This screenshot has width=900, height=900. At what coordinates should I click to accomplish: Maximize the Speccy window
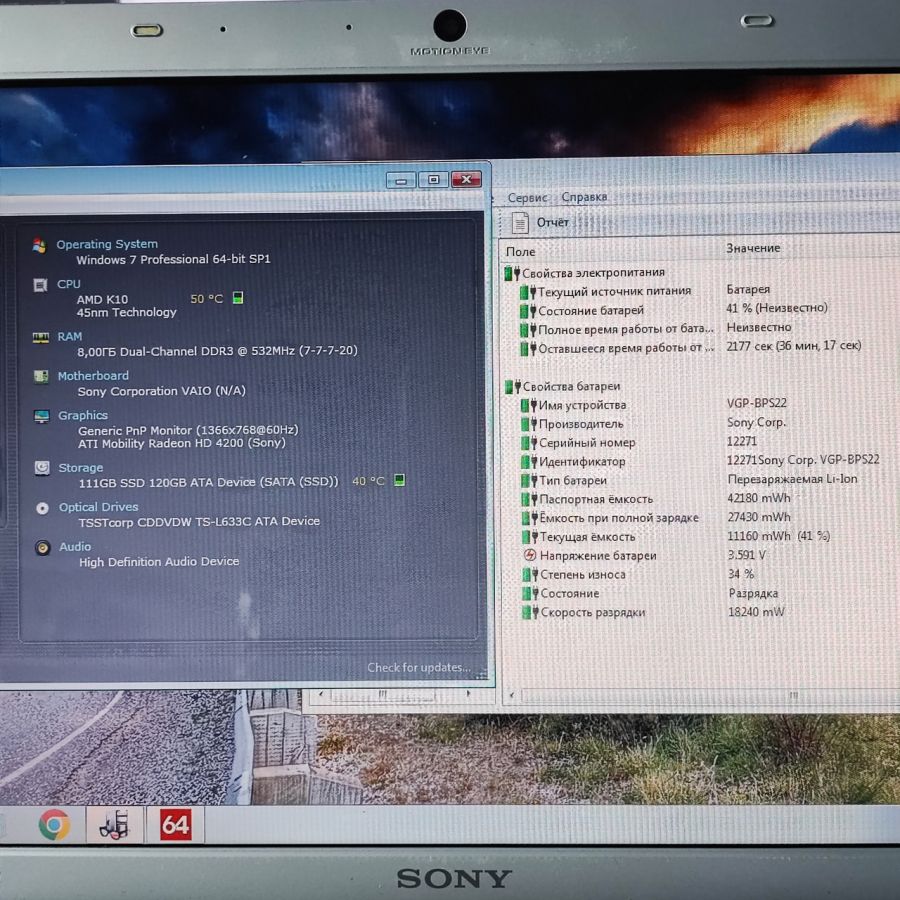coord(433,180)
